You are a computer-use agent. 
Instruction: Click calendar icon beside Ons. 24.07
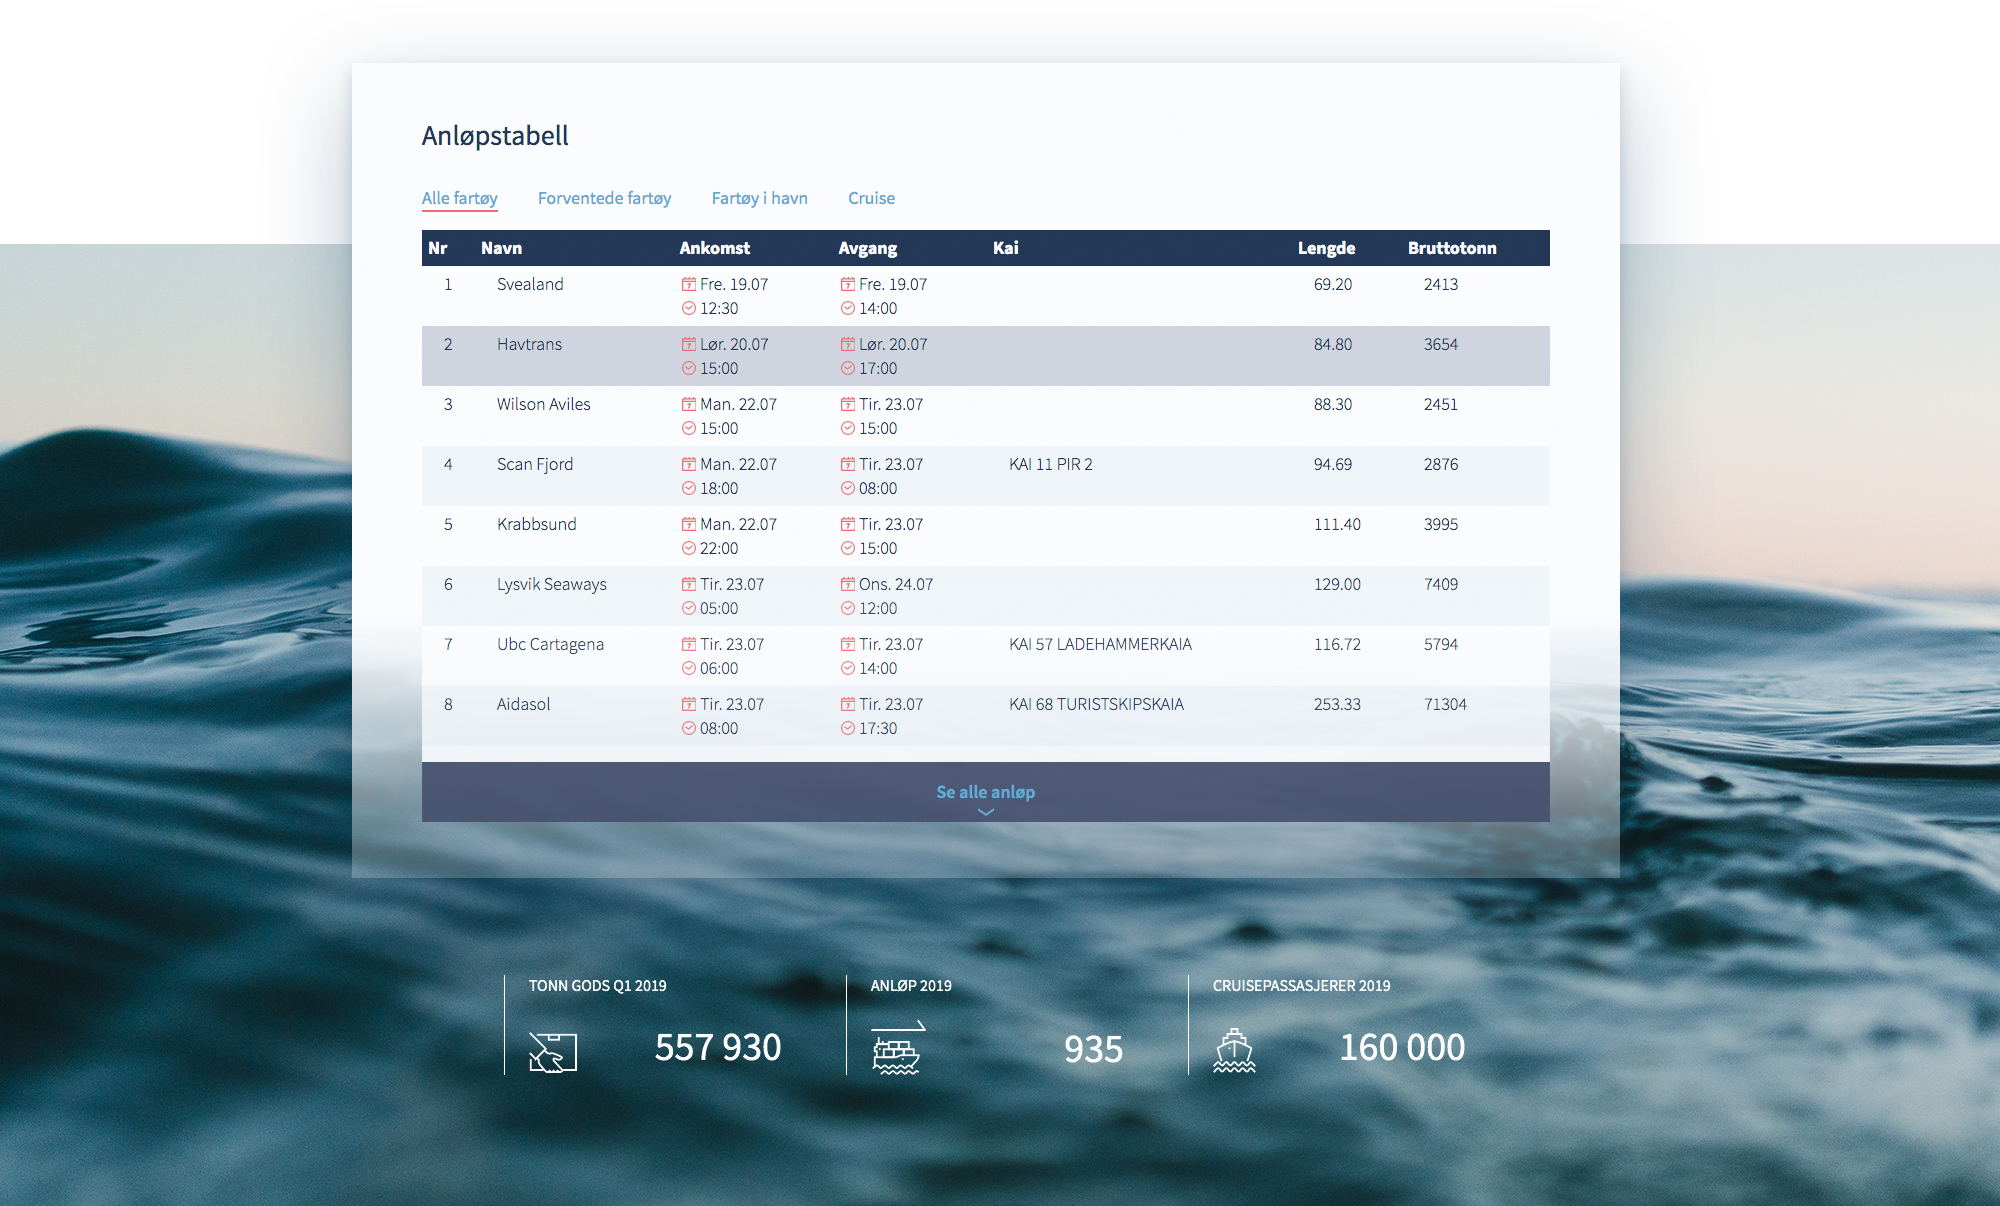coord(848,584)
